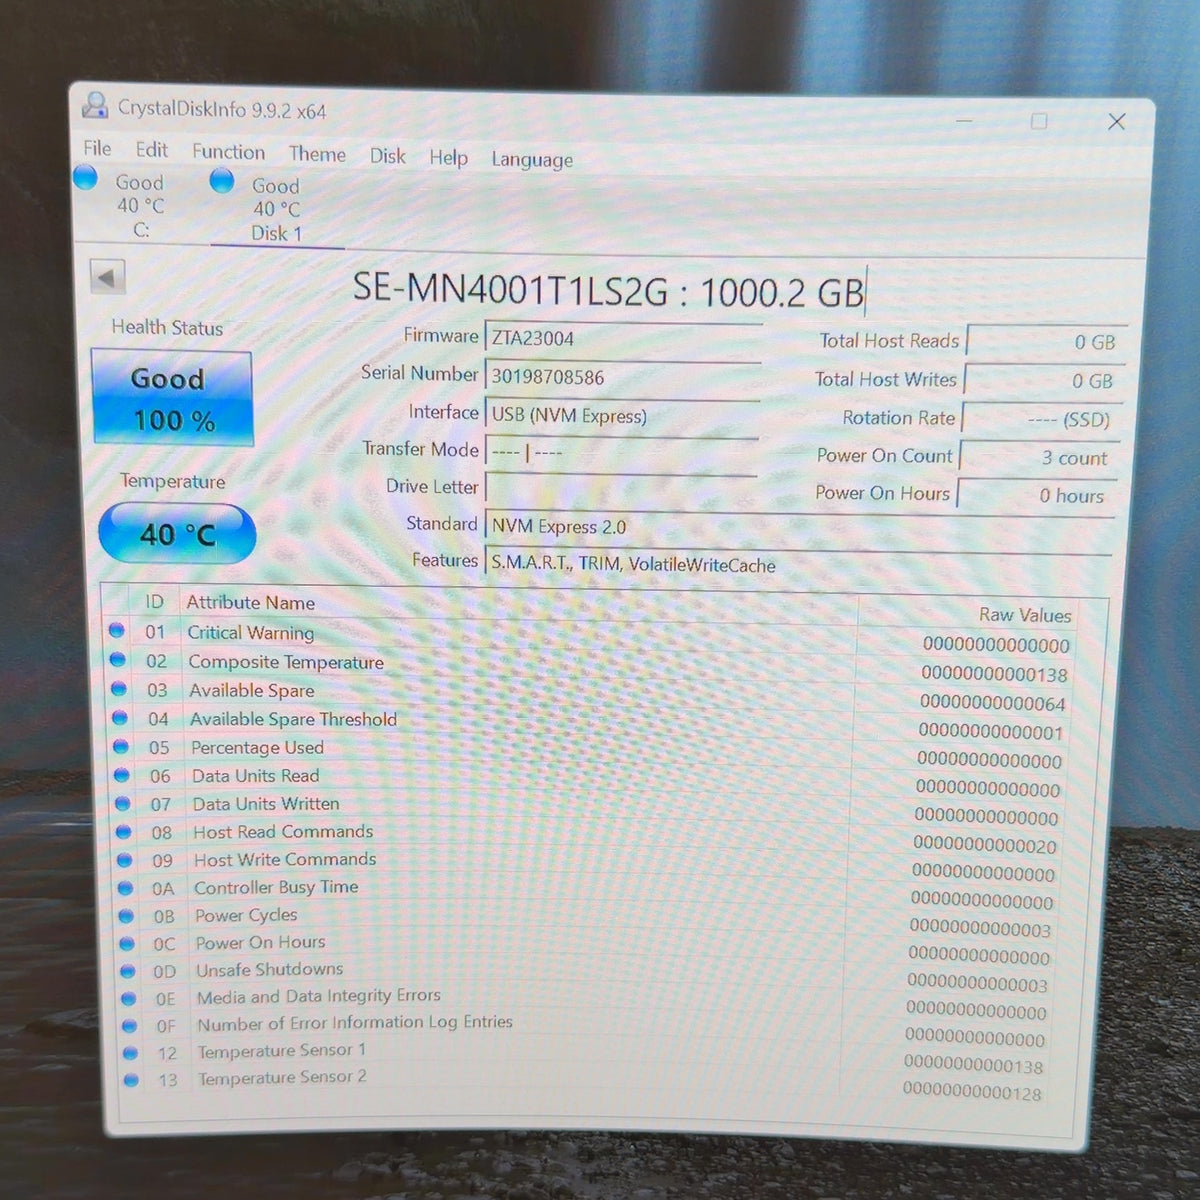The width and height of the screenshot is (1200, 1200).
Task: Click the Standard field NVM Express 2.0
Action: pos(800,527)
